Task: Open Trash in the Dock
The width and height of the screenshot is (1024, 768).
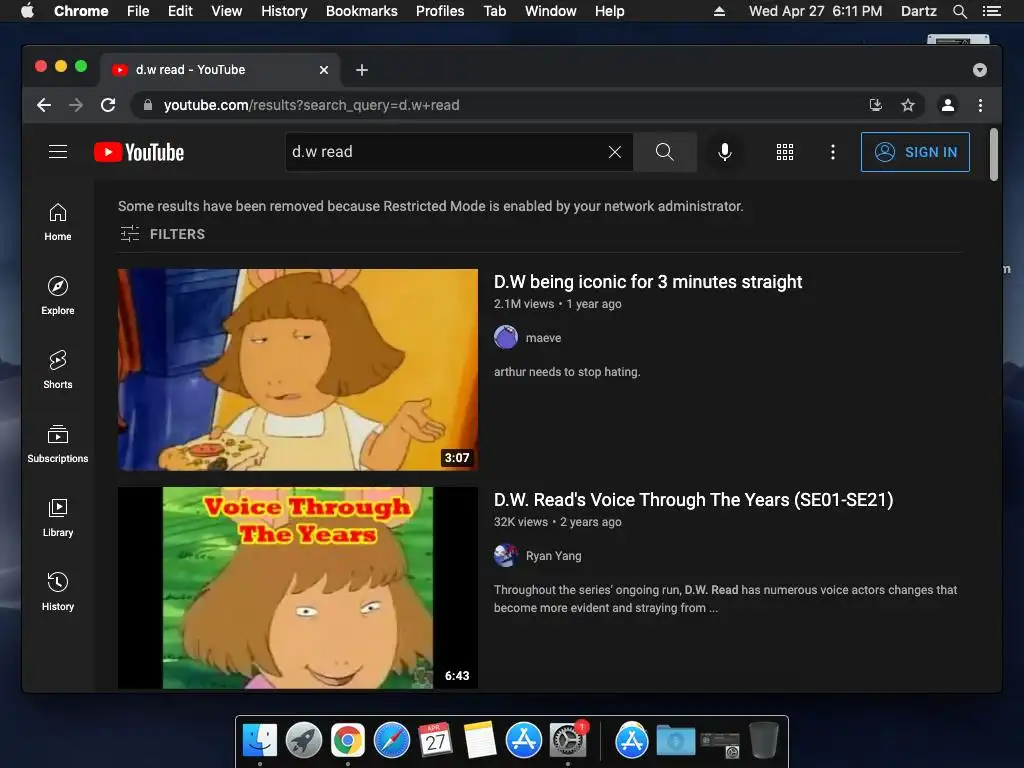Action: point(763,741)
